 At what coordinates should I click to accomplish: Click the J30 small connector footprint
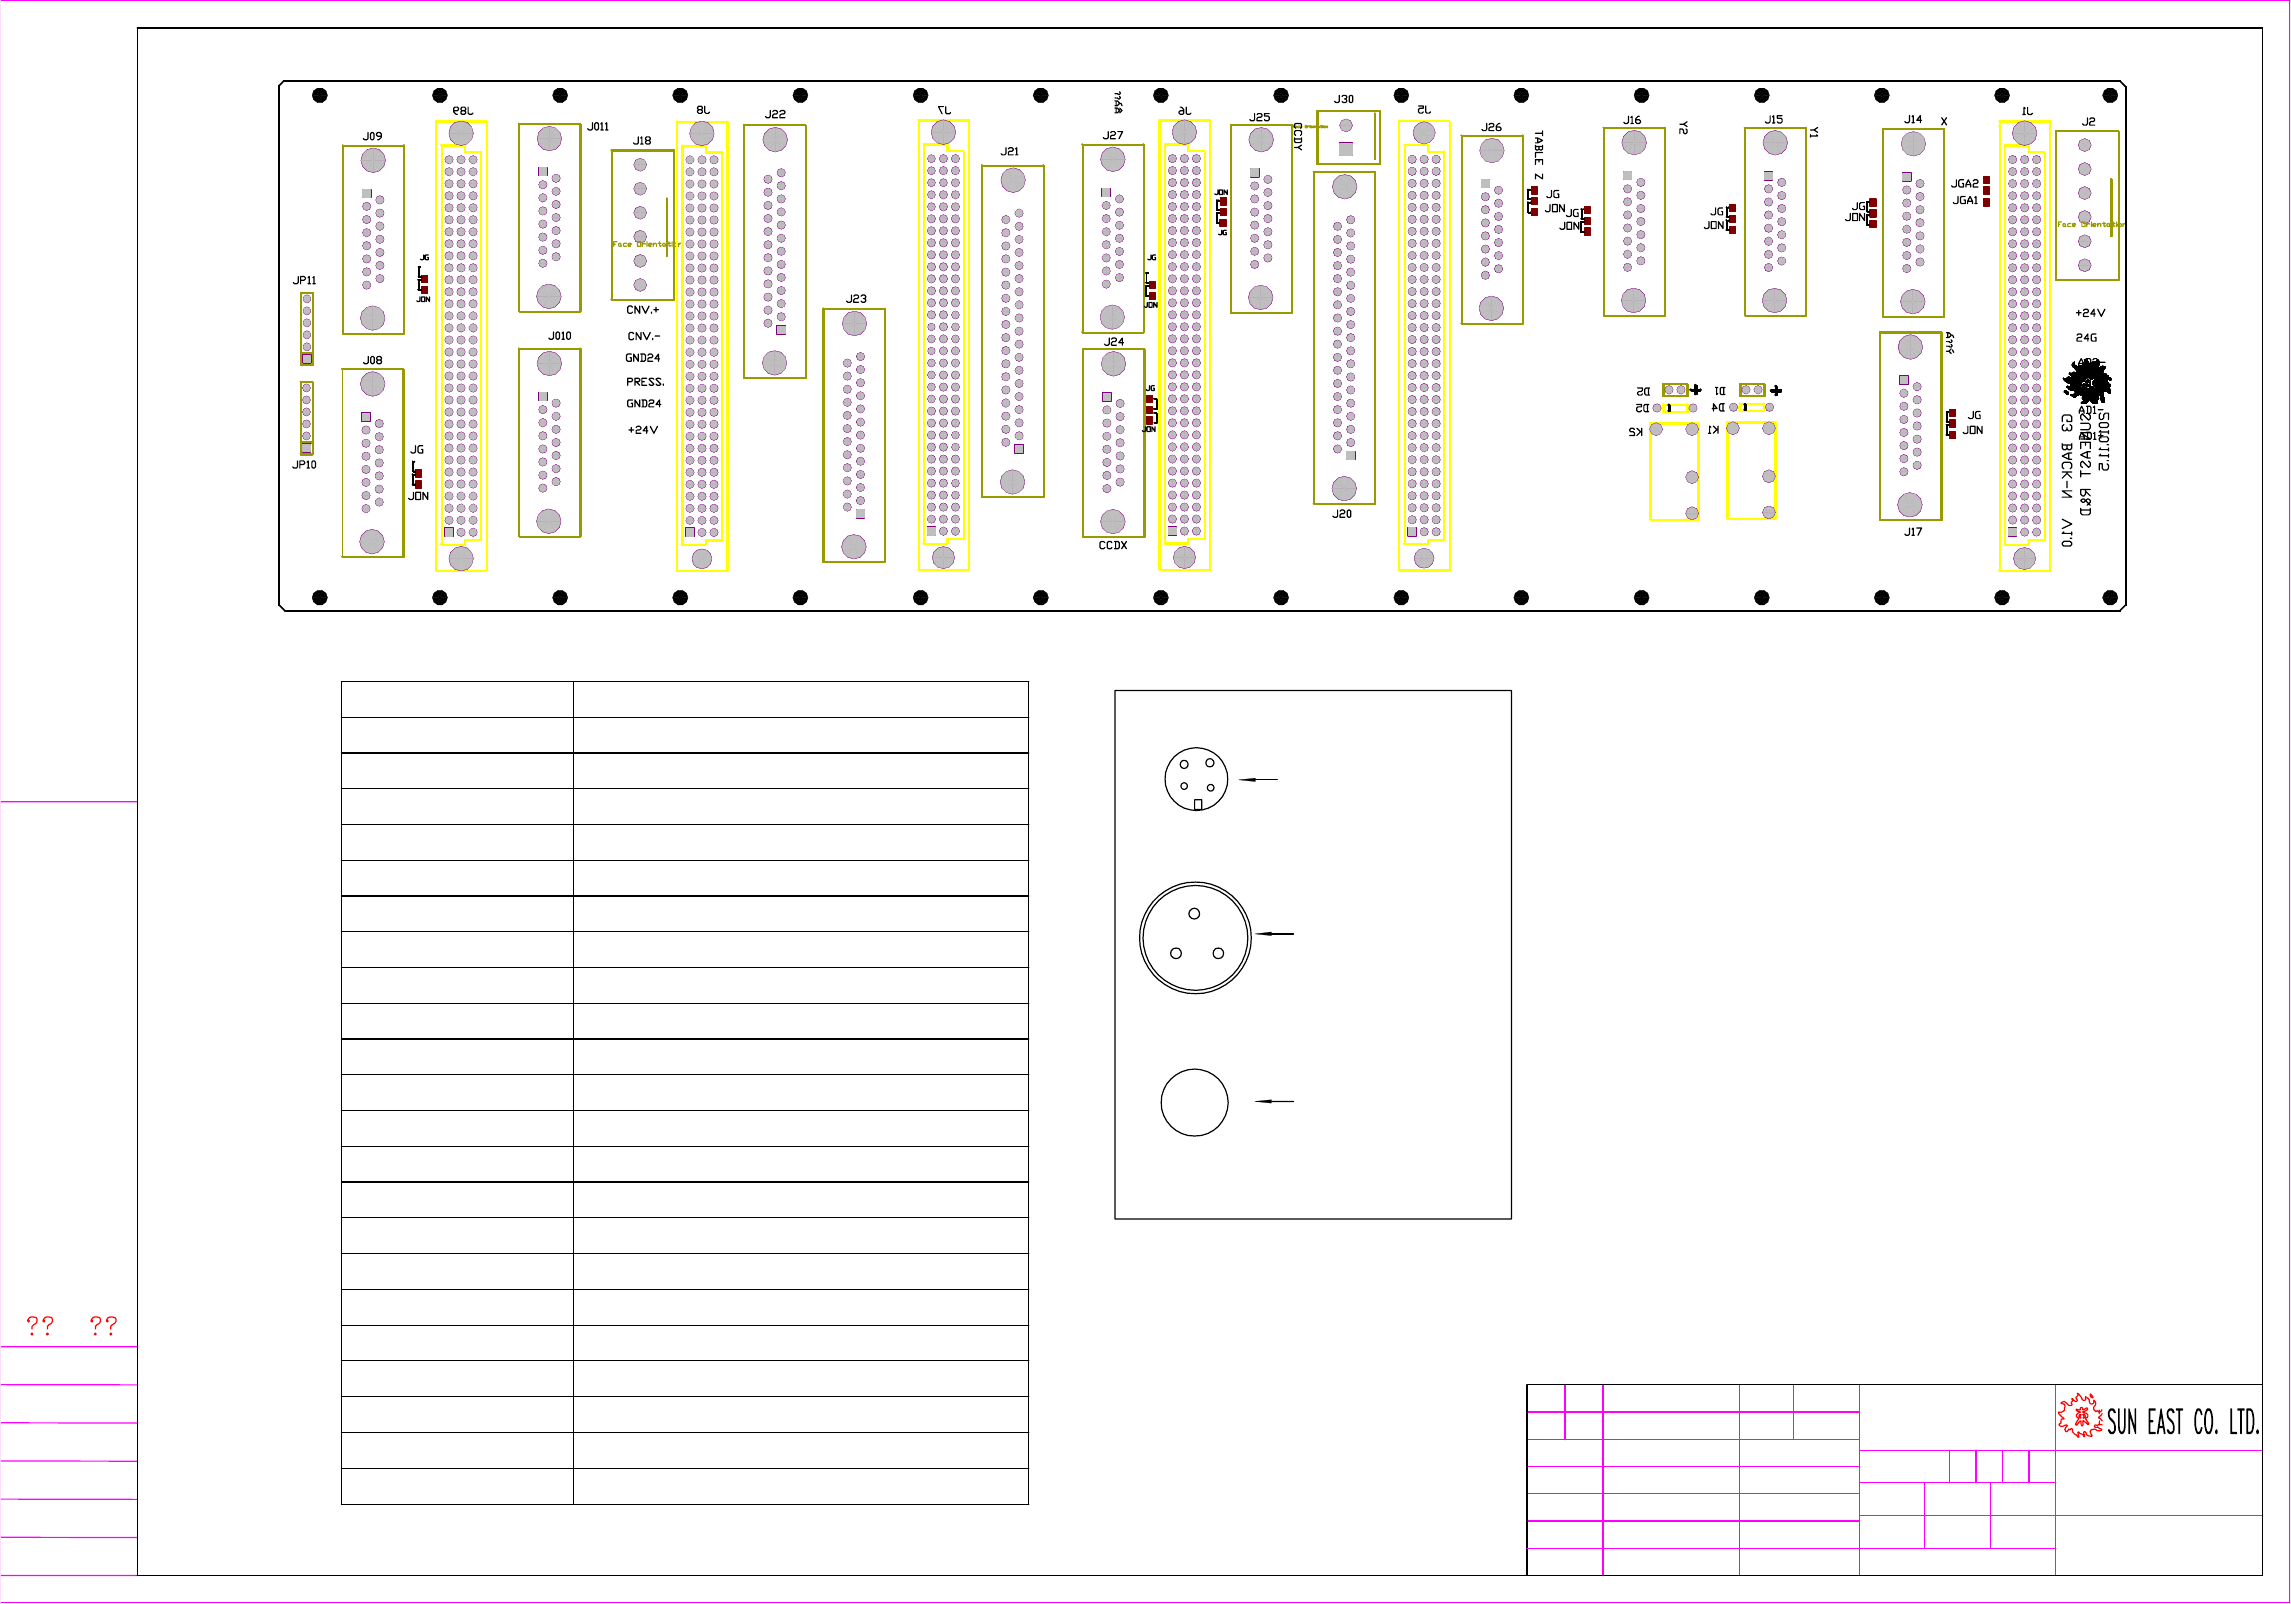pos(1347,138)
